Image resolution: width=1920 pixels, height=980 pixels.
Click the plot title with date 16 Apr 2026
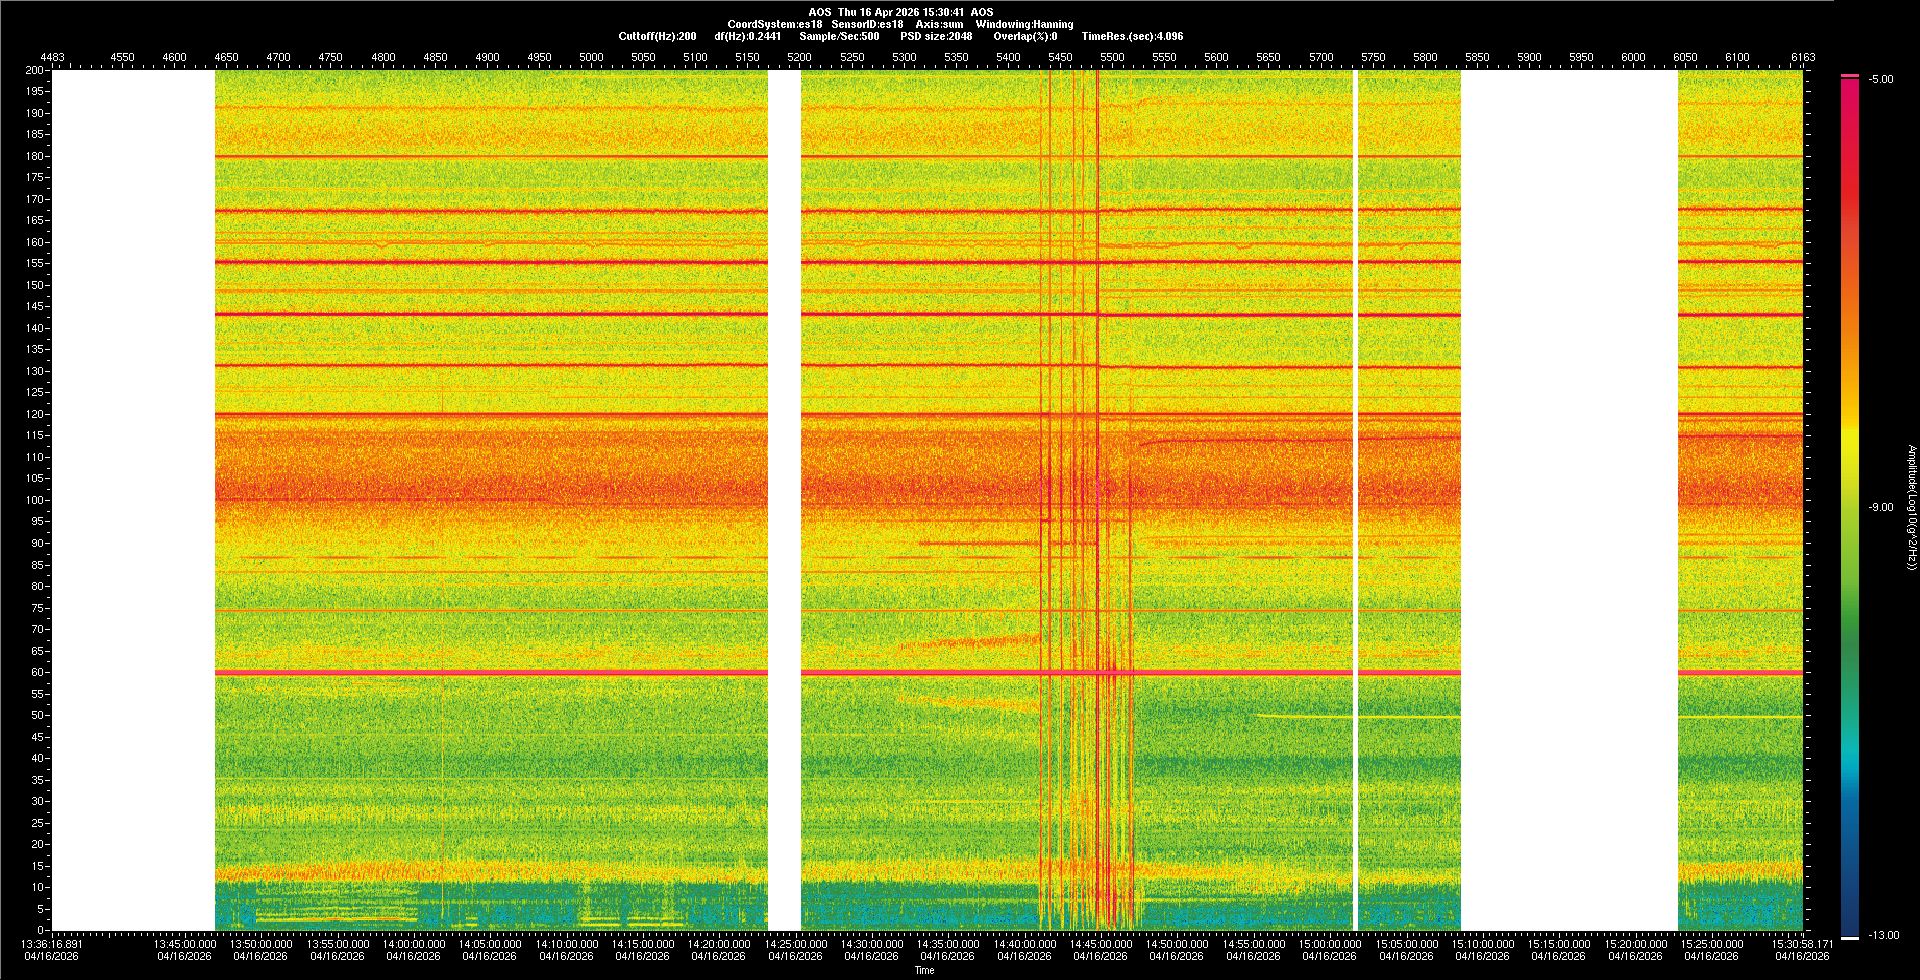[x=900, y=12]
